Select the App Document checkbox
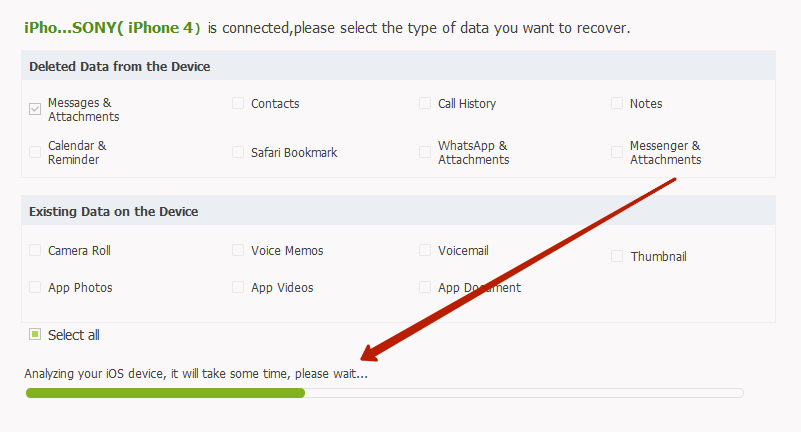This screenshot has width=801, height=432. click(425, 287)
